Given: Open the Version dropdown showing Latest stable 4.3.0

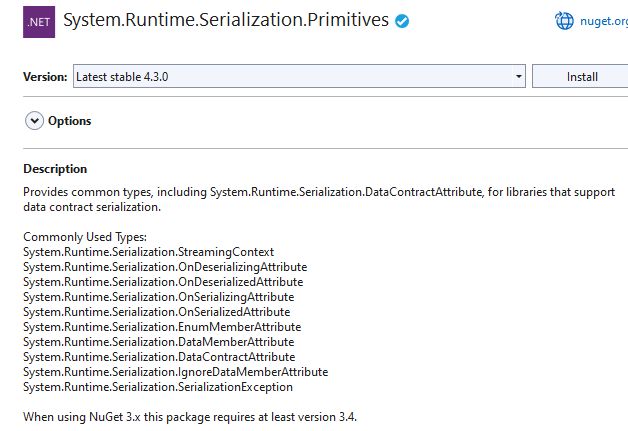Looking at the screenshot, I should [299, 76].
